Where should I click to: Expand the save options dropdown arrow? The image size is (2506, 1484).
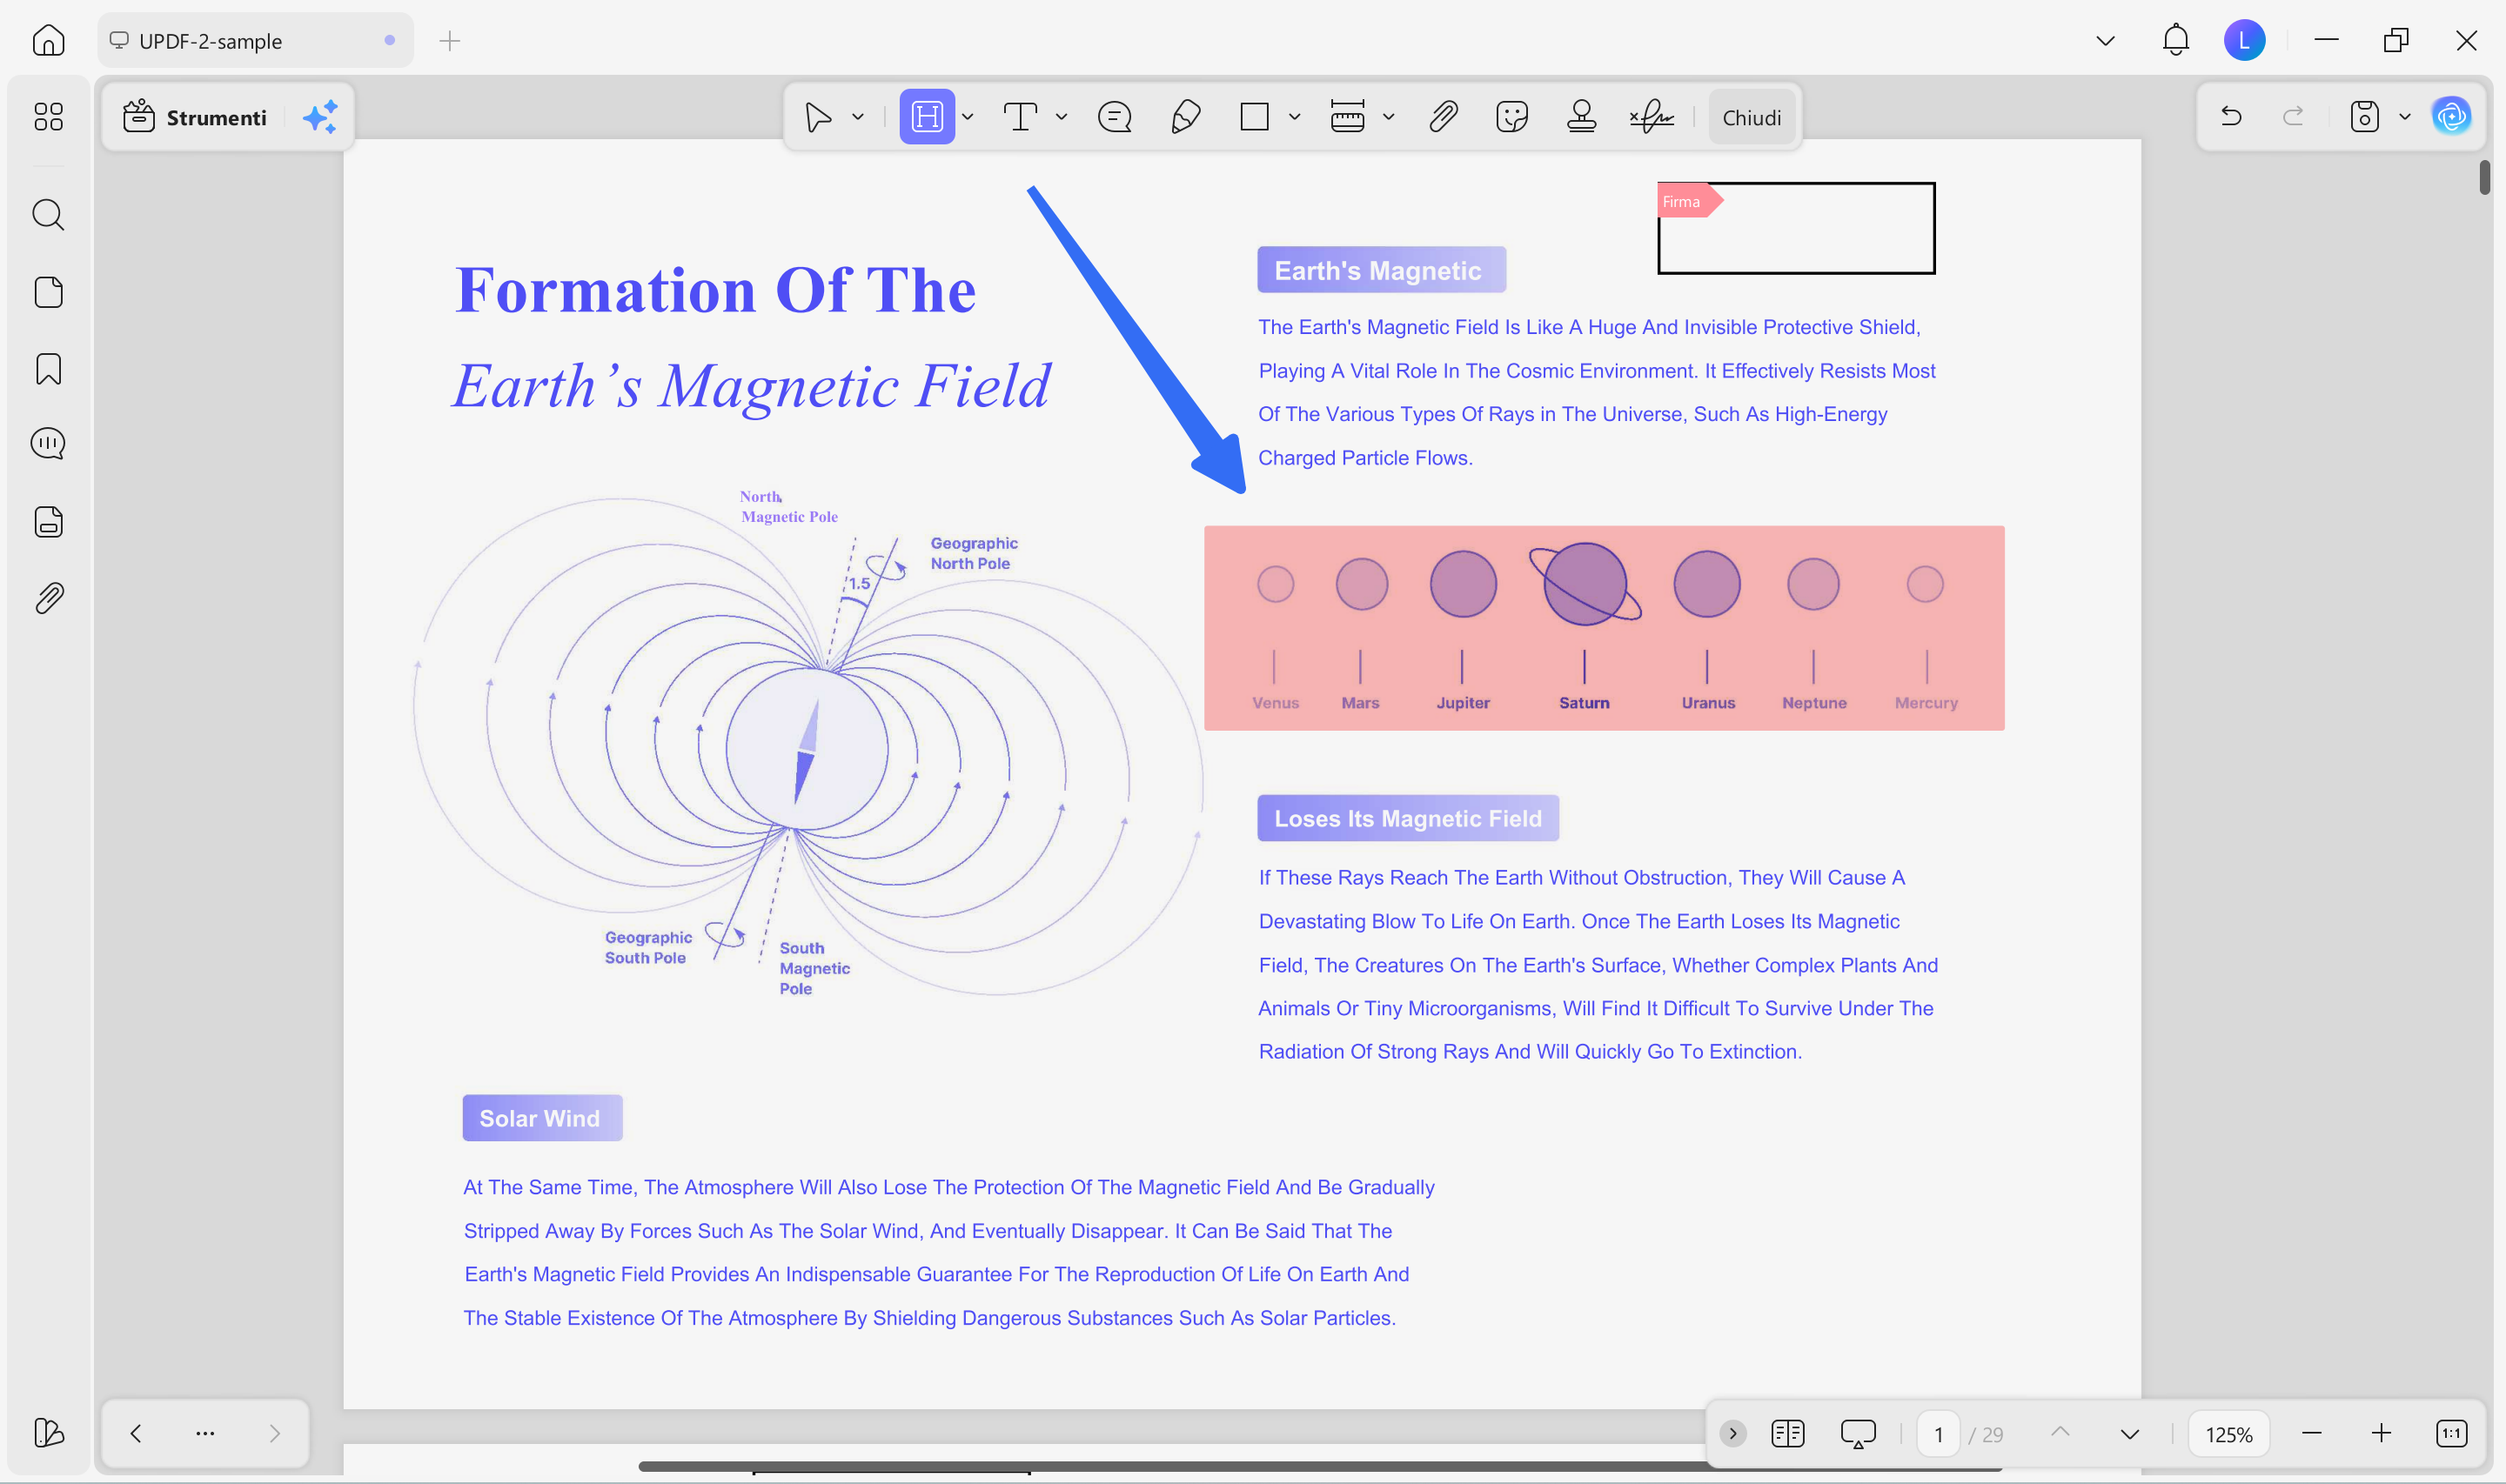click(x=2405, y=117)
